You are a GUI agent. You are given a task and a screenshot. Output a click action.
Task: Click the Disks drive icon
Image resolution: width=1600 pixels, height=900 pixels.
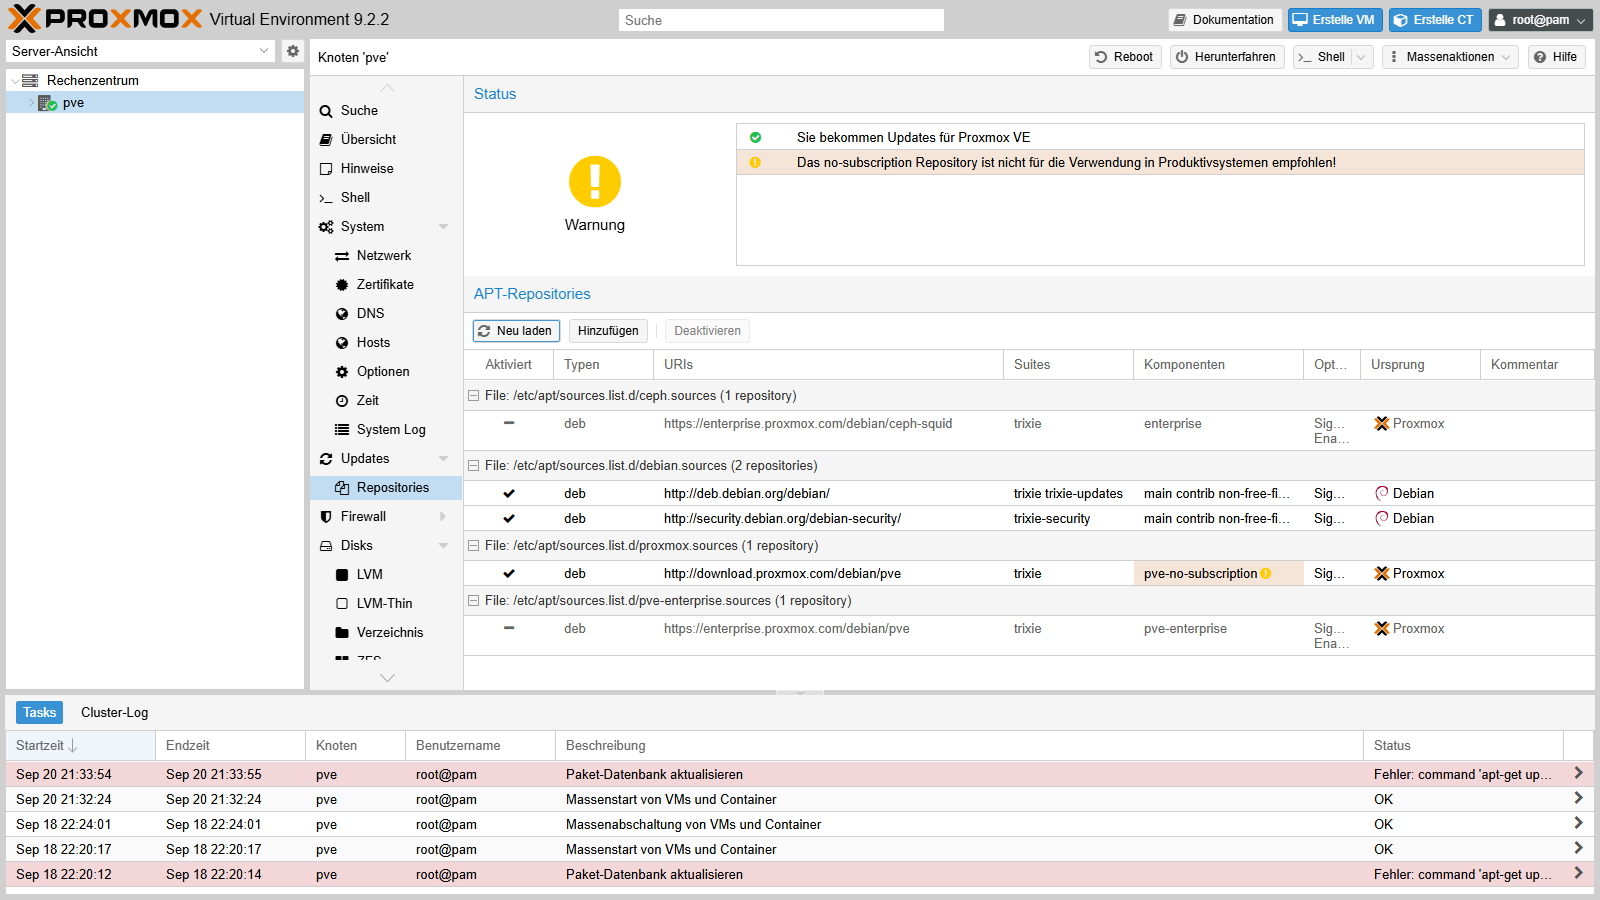(x=326, y=546)
